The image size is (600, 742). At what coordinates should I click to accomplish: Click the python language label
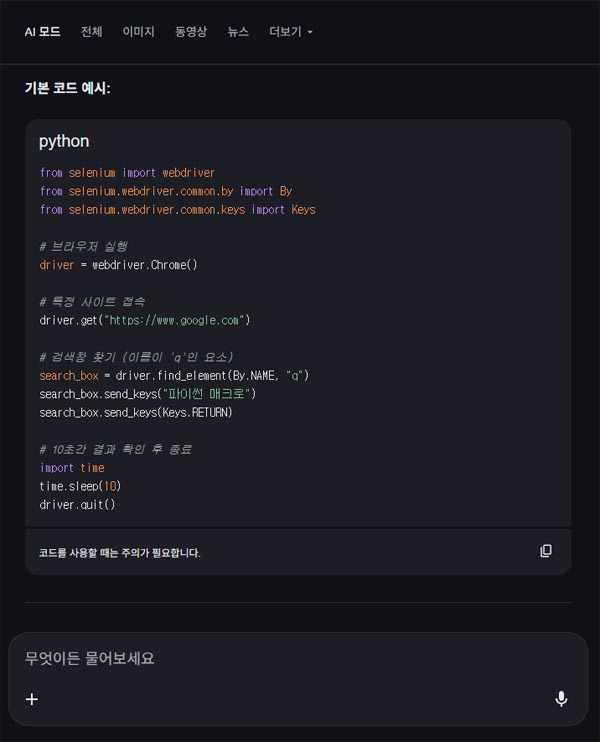click(x=64, y=141)
